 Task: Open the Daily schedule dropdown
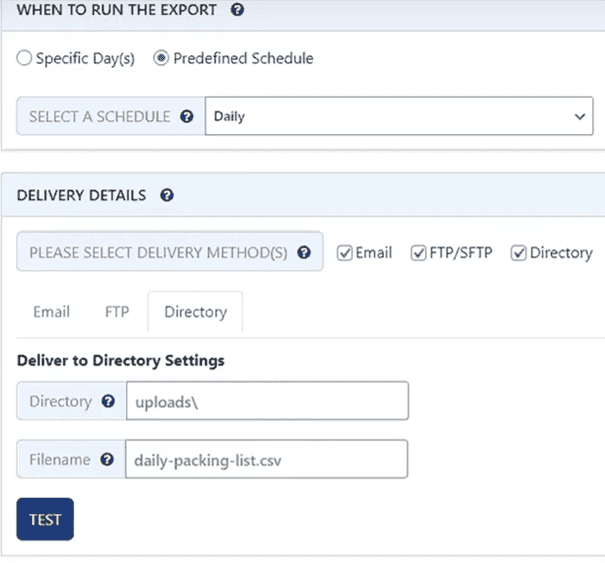tap(399, 116)
